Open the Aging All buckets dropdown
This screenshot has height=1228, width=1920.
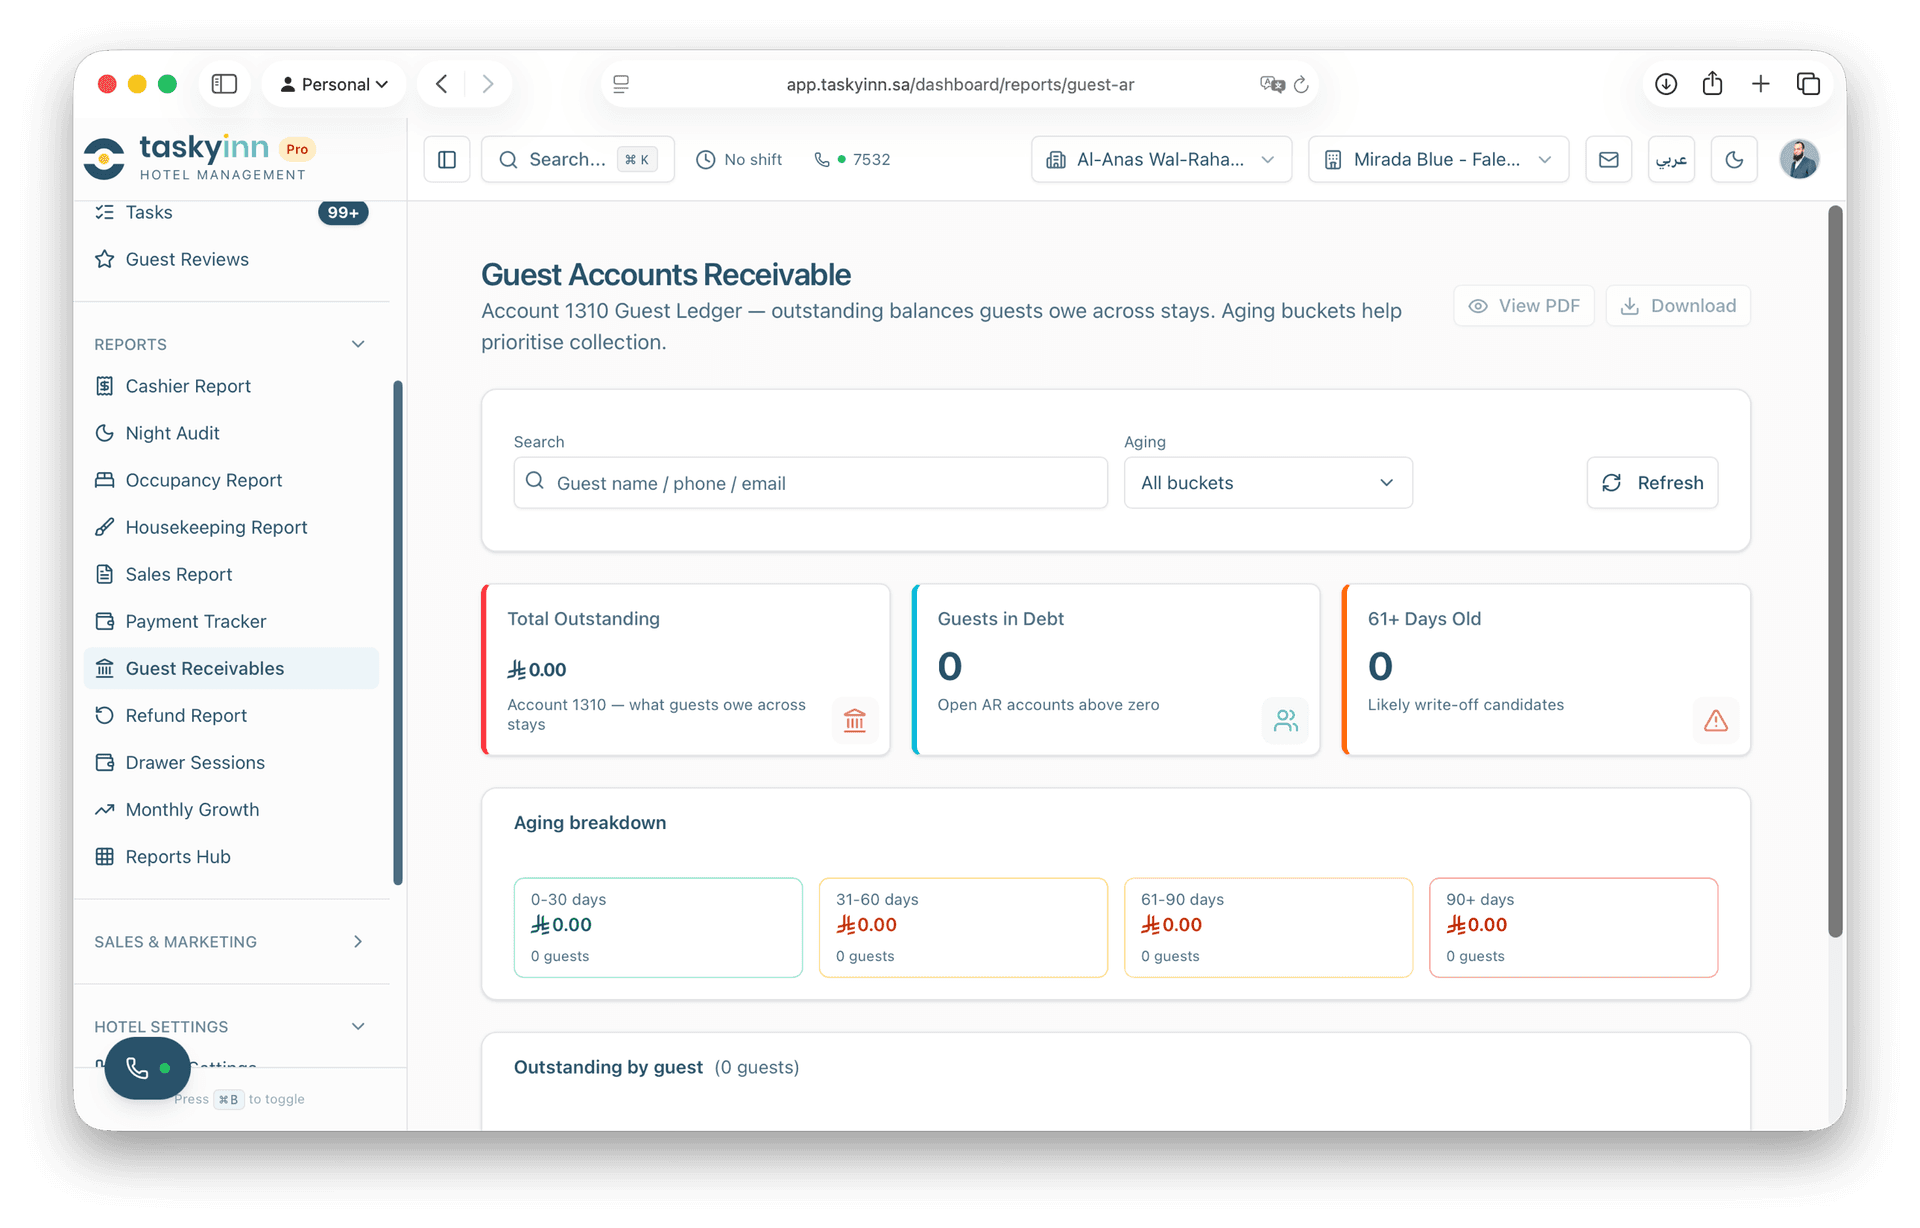click(x=1267, y=483)
